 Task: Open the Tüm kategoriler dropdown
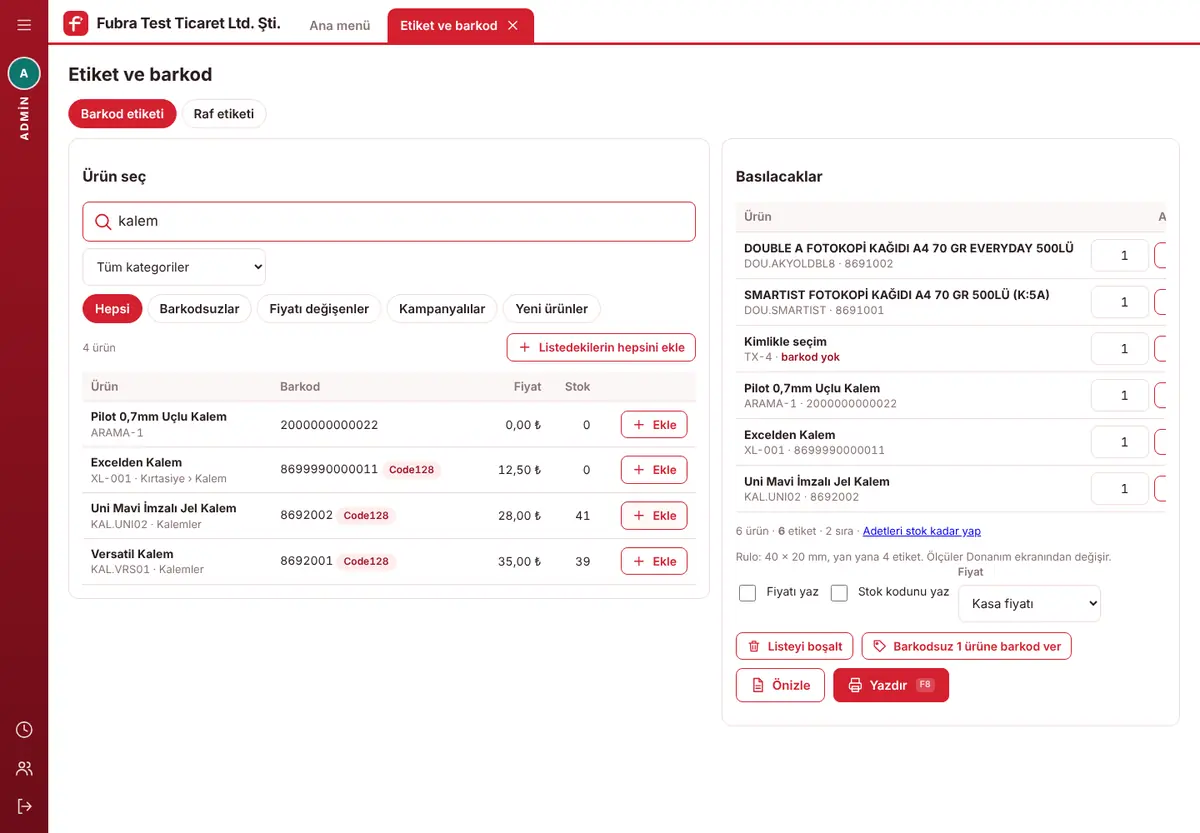click(174, 267)
